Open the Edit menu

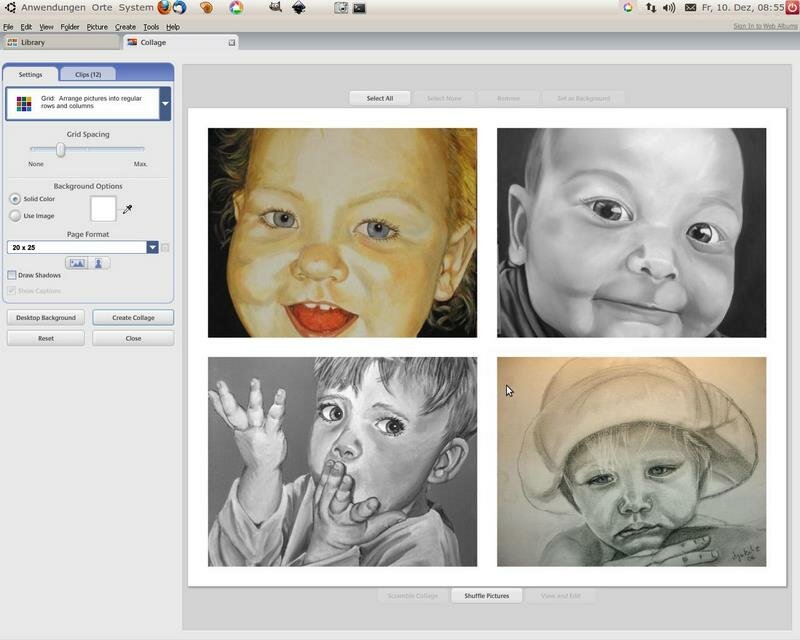click(x=26, y=27)
